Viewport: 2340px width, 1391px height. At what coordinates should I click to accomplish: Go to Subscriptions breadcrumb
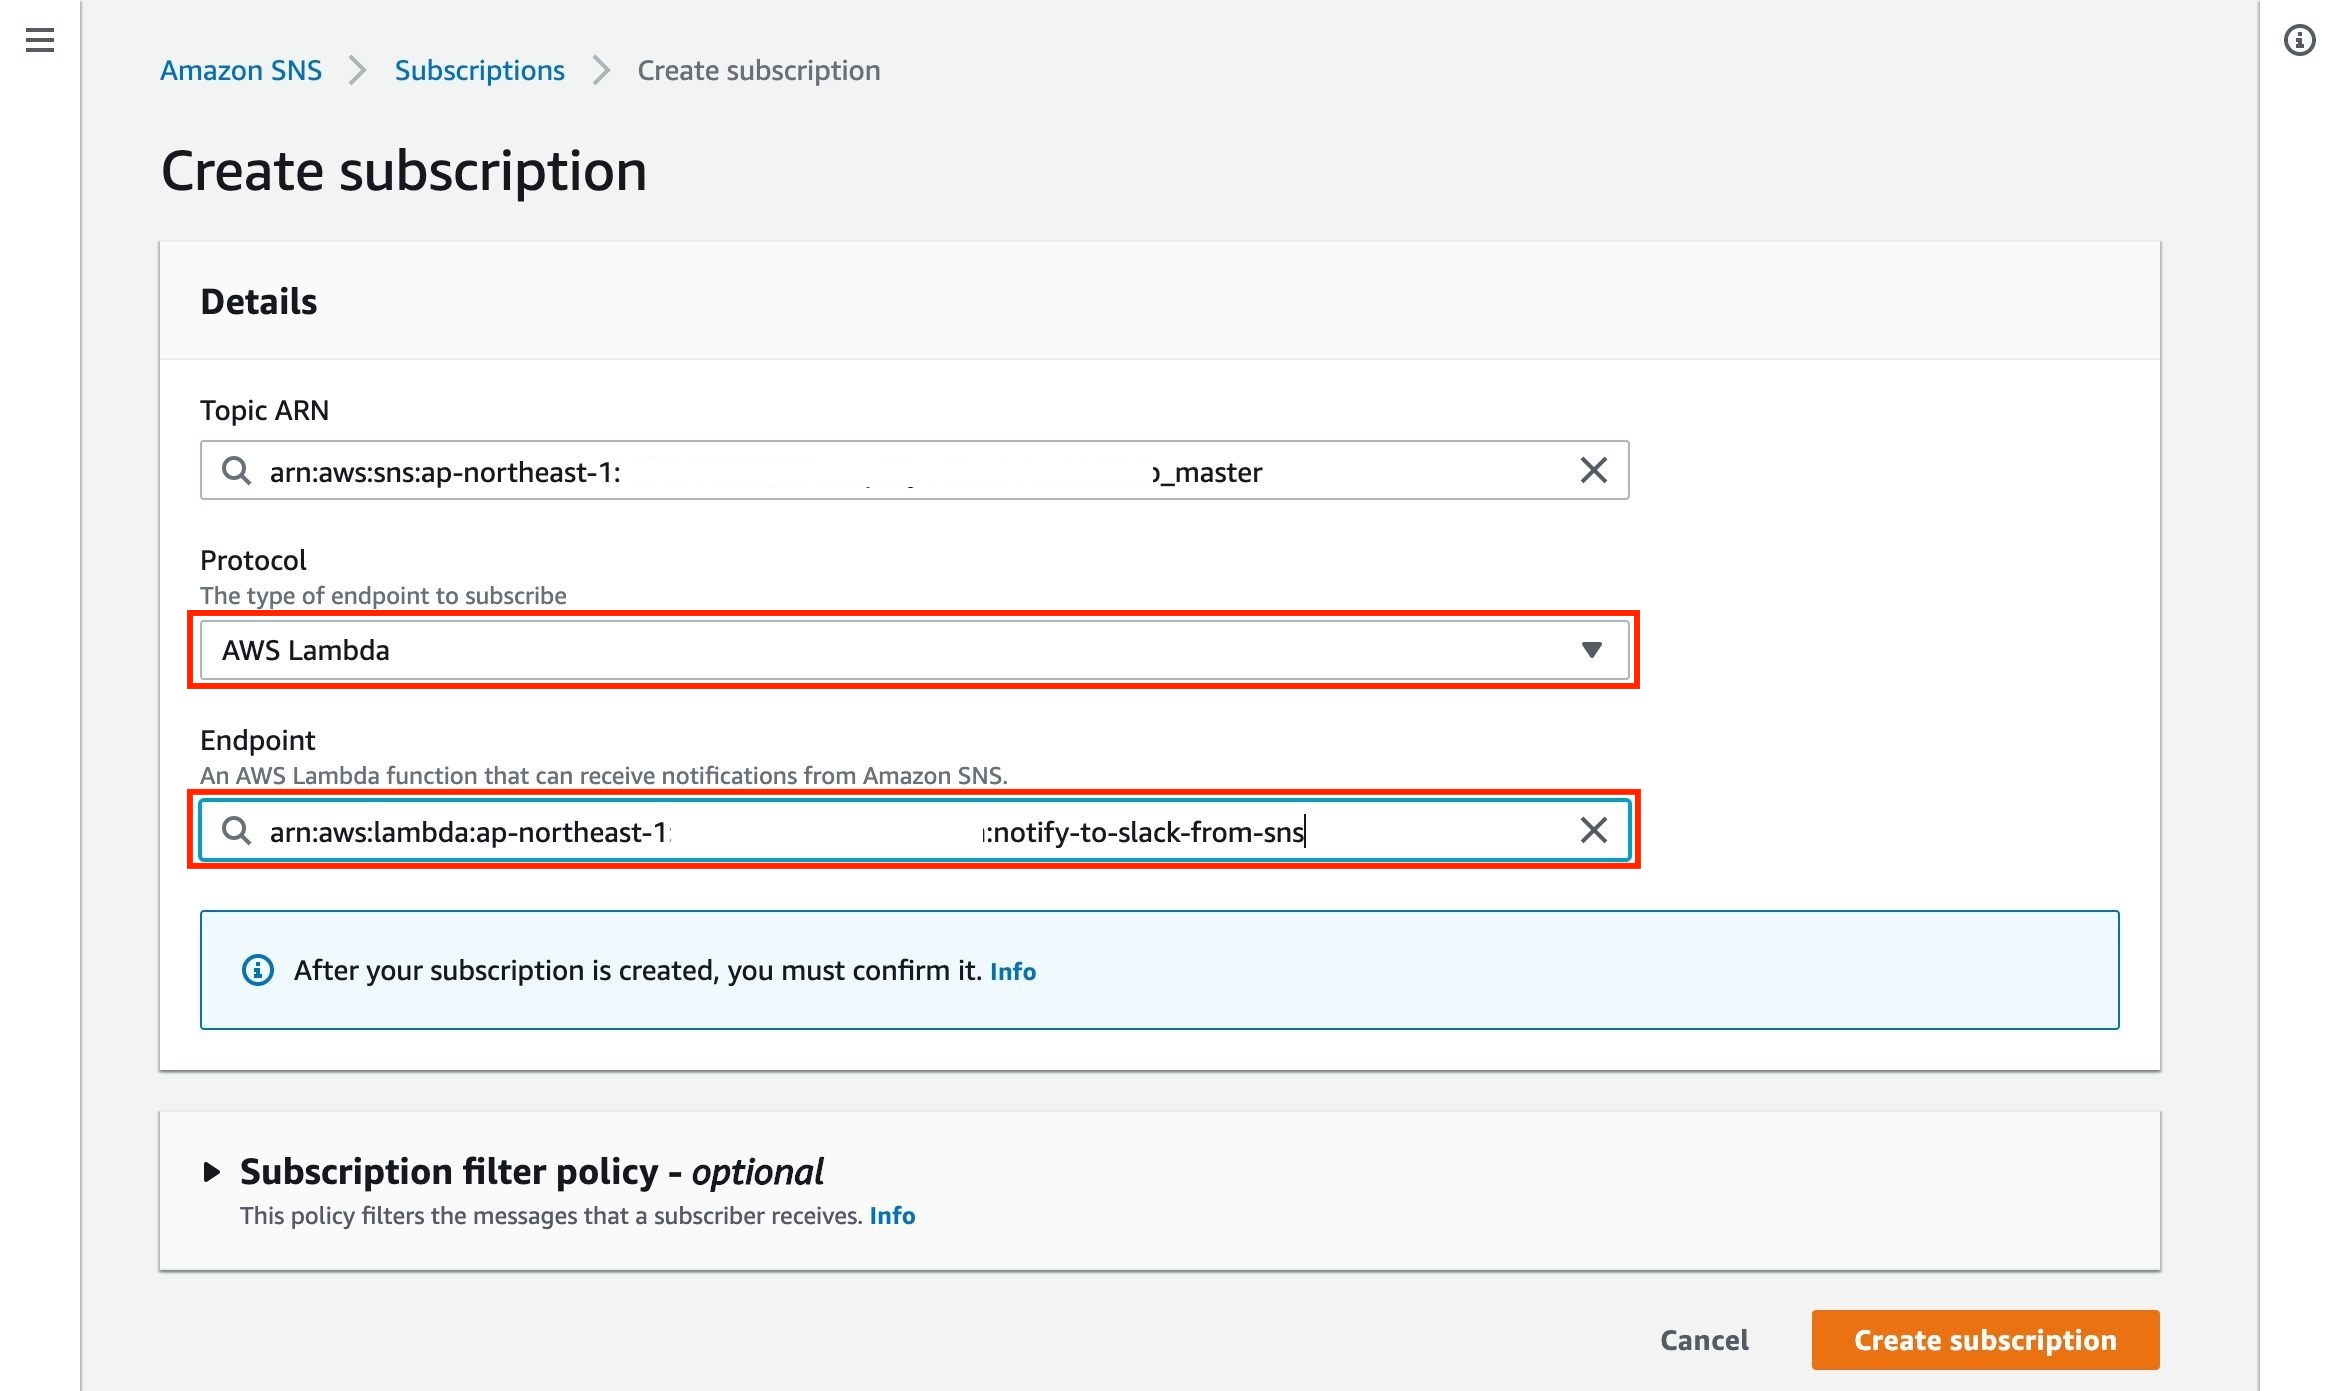click(480, 70)
